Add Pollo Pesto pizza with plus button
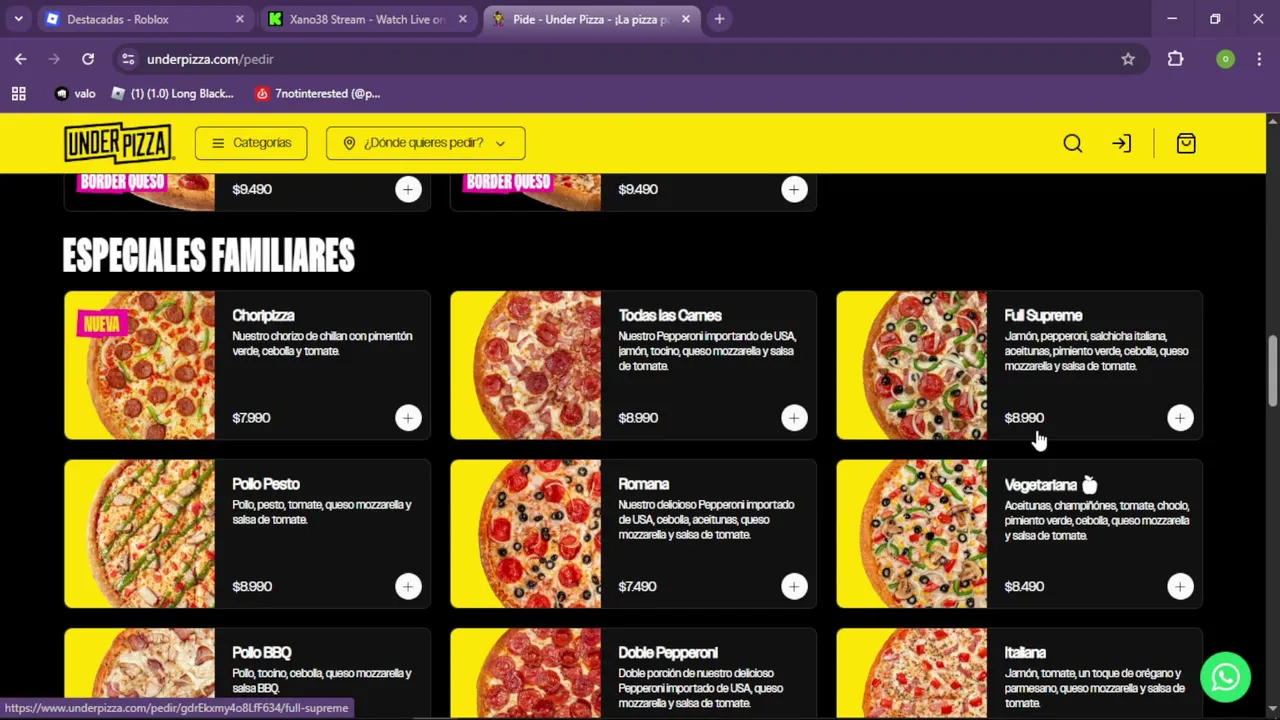The height and width of the screenshot is (720, 1280). [x=408, y=586]
